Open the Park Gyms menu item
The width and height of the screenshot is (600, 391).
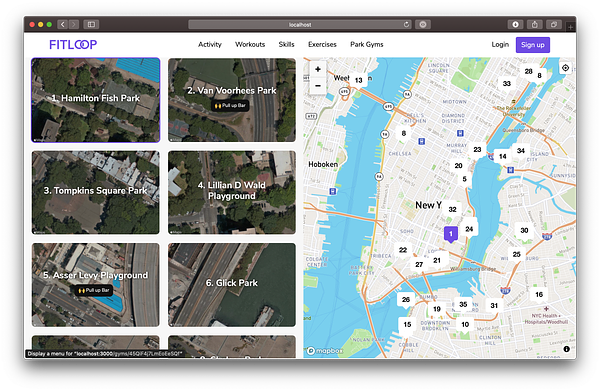coord(367,44)
